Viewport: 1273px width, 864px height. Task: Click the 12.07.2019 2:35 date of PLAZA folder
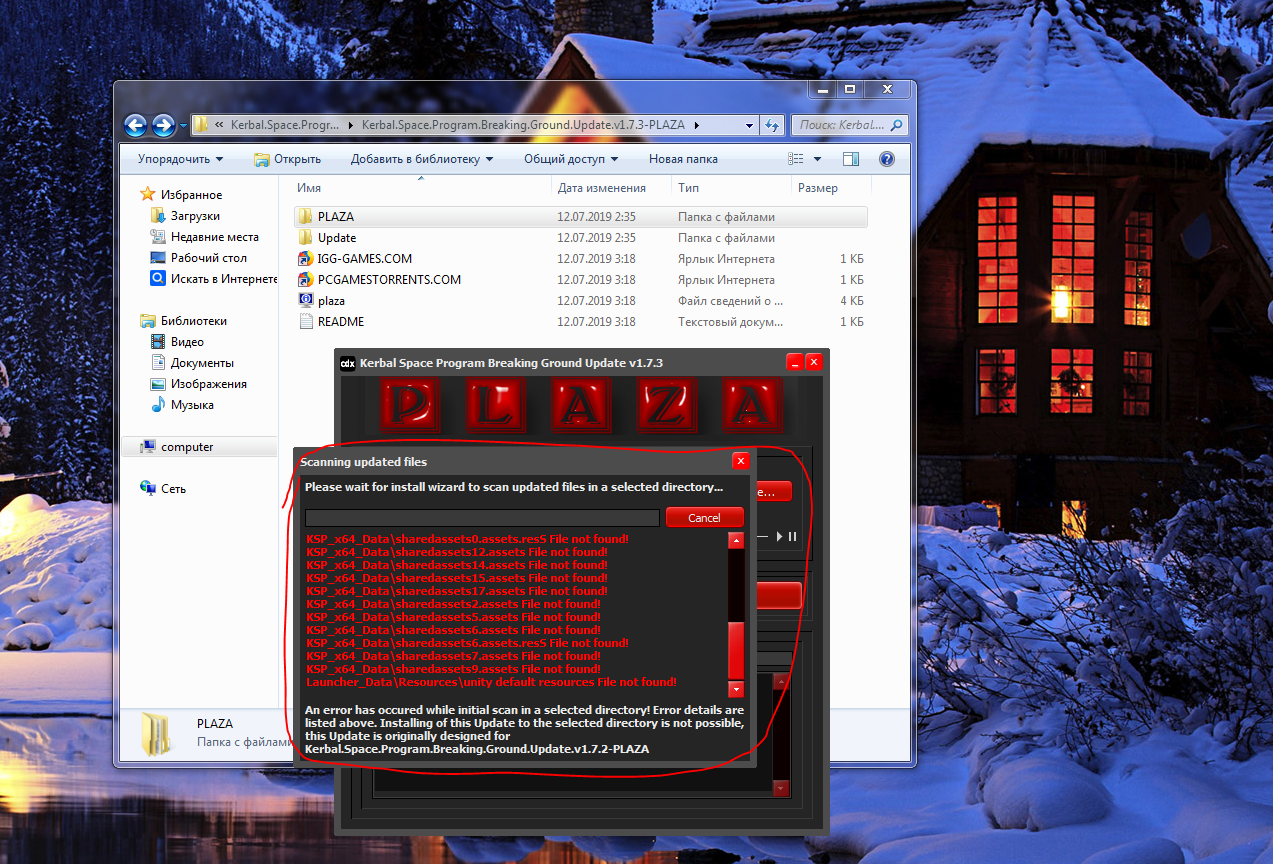(596, 216)
